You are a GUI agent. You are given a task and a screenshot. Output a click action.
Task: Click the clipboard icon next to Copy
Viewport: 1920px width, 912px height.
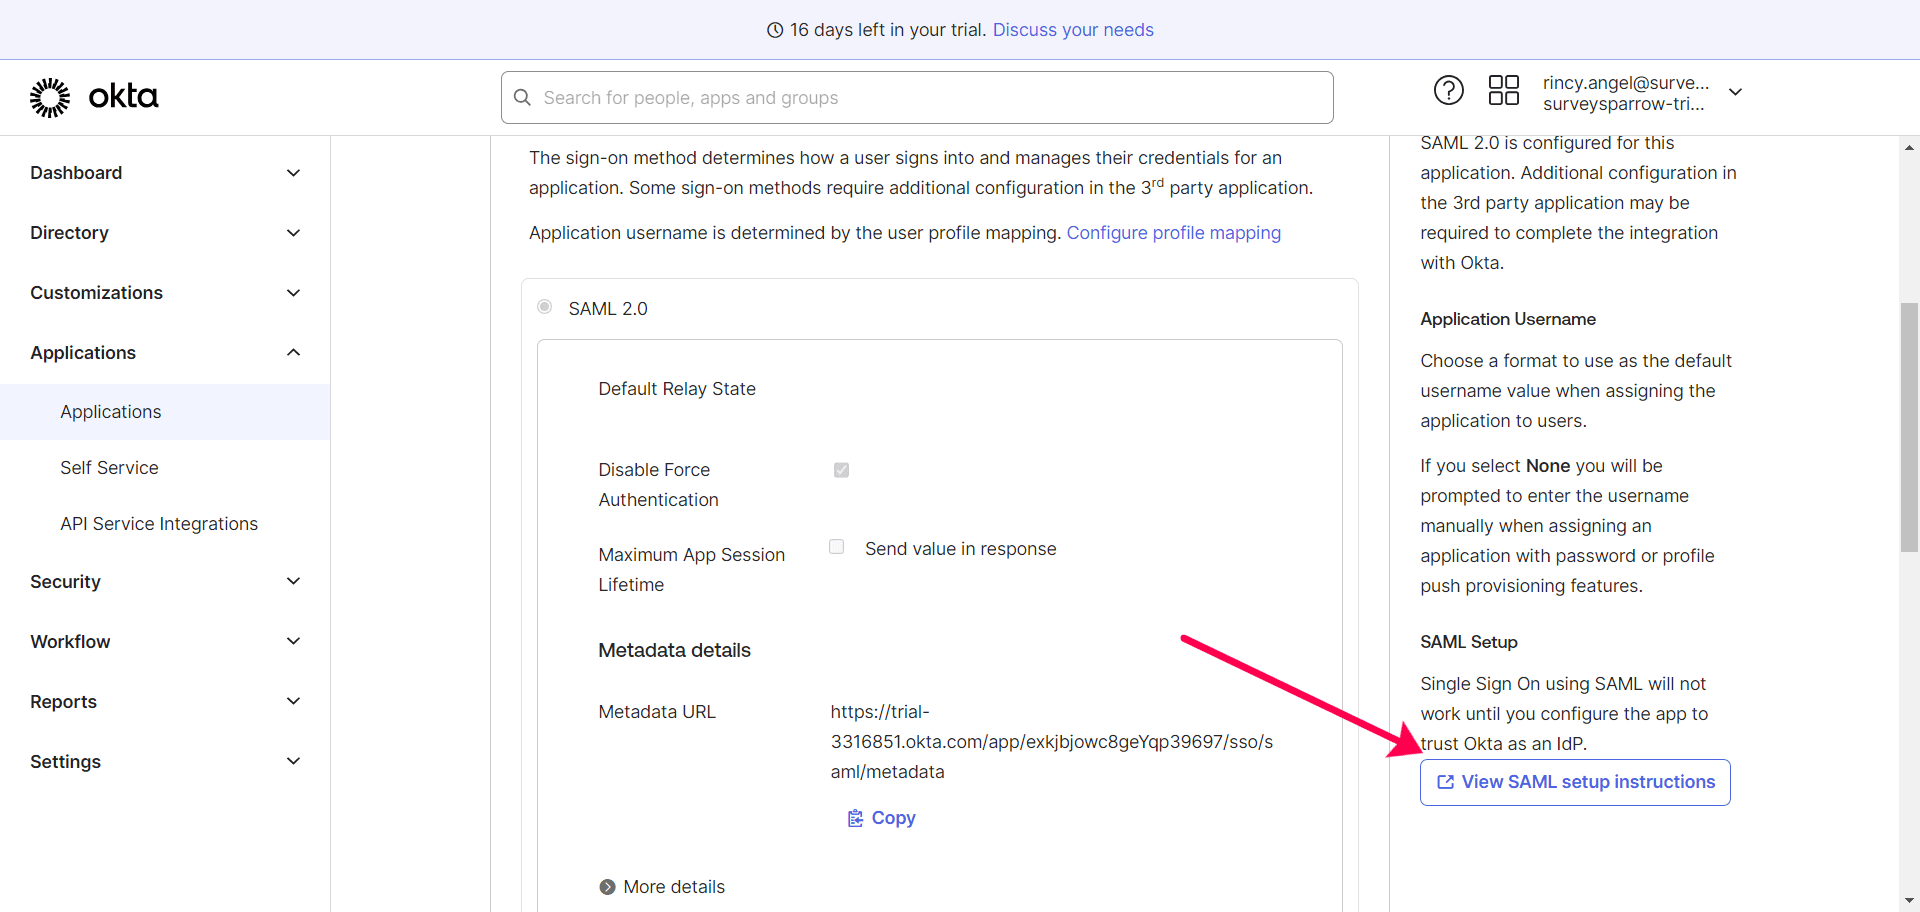(855, 819)
